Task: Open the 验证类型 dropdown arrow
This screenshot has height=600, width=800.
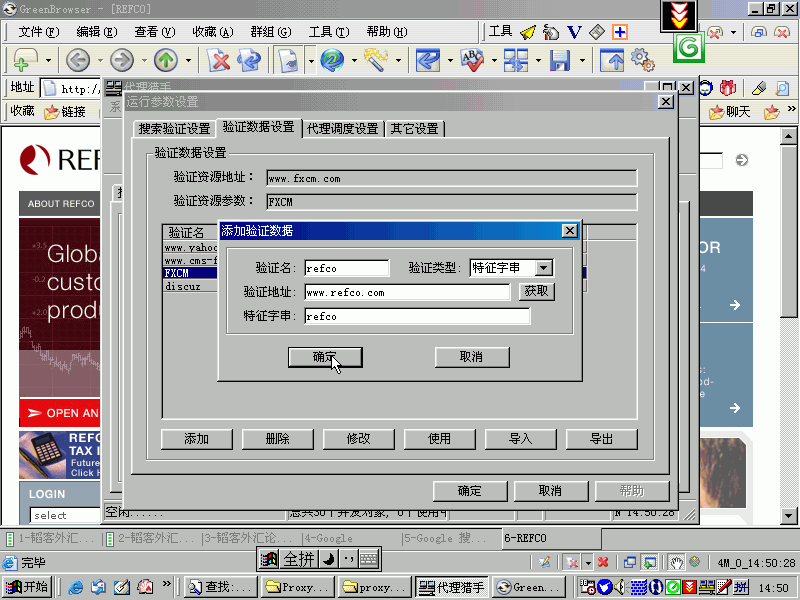Action: (x=544, y=268)
